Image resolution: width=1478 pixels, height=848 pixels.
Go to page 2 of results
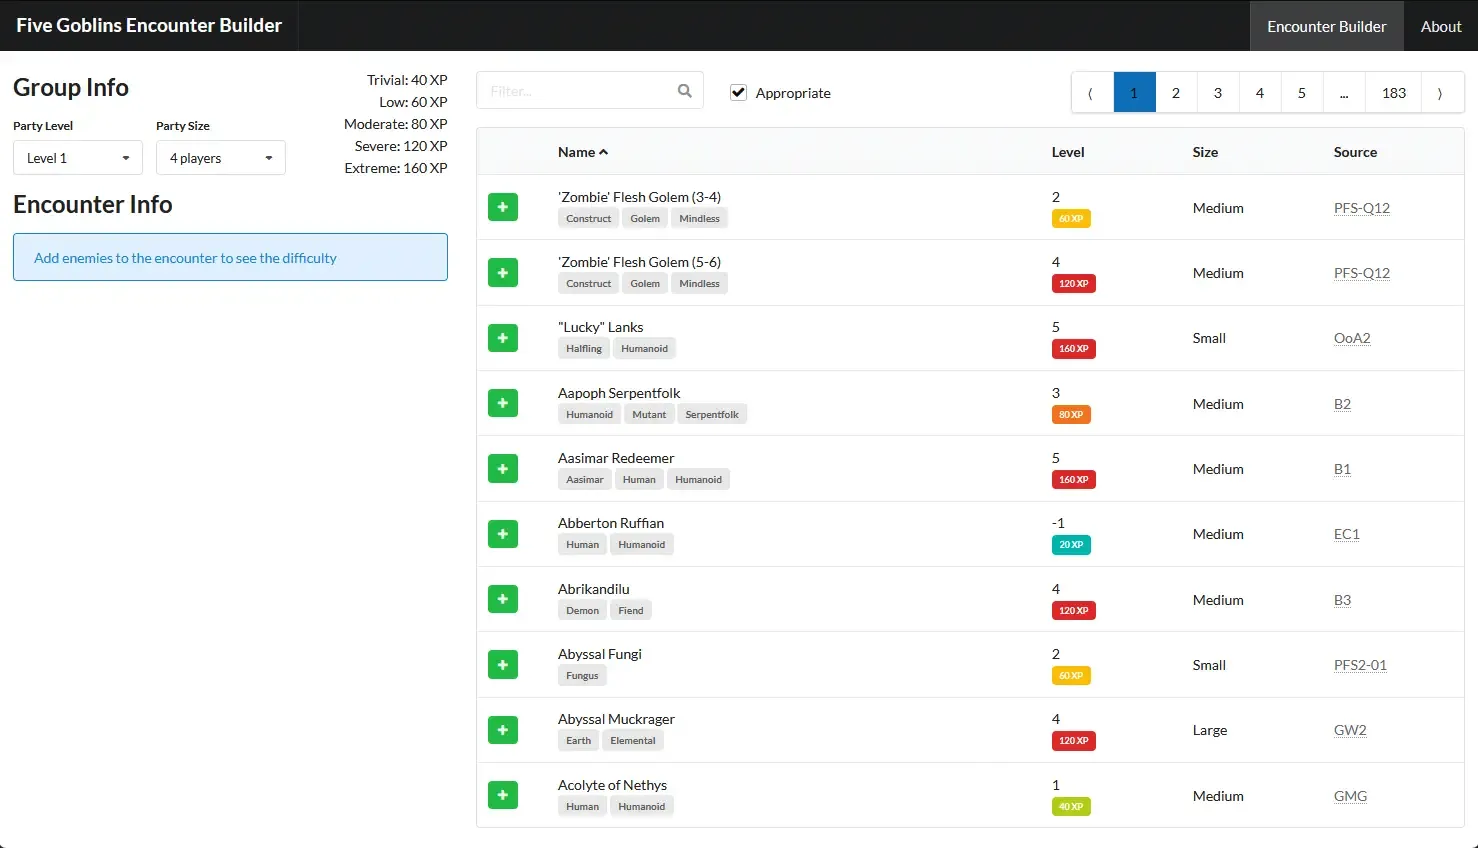[1176, 93]
